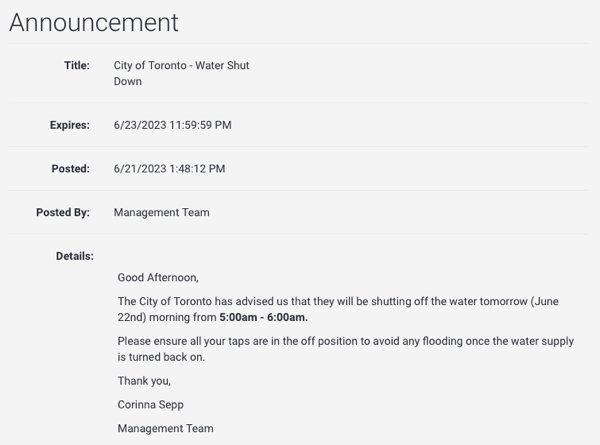Click the Management Team poster name
This screenshot has height=445, width=600.
[x=161, y=212]
